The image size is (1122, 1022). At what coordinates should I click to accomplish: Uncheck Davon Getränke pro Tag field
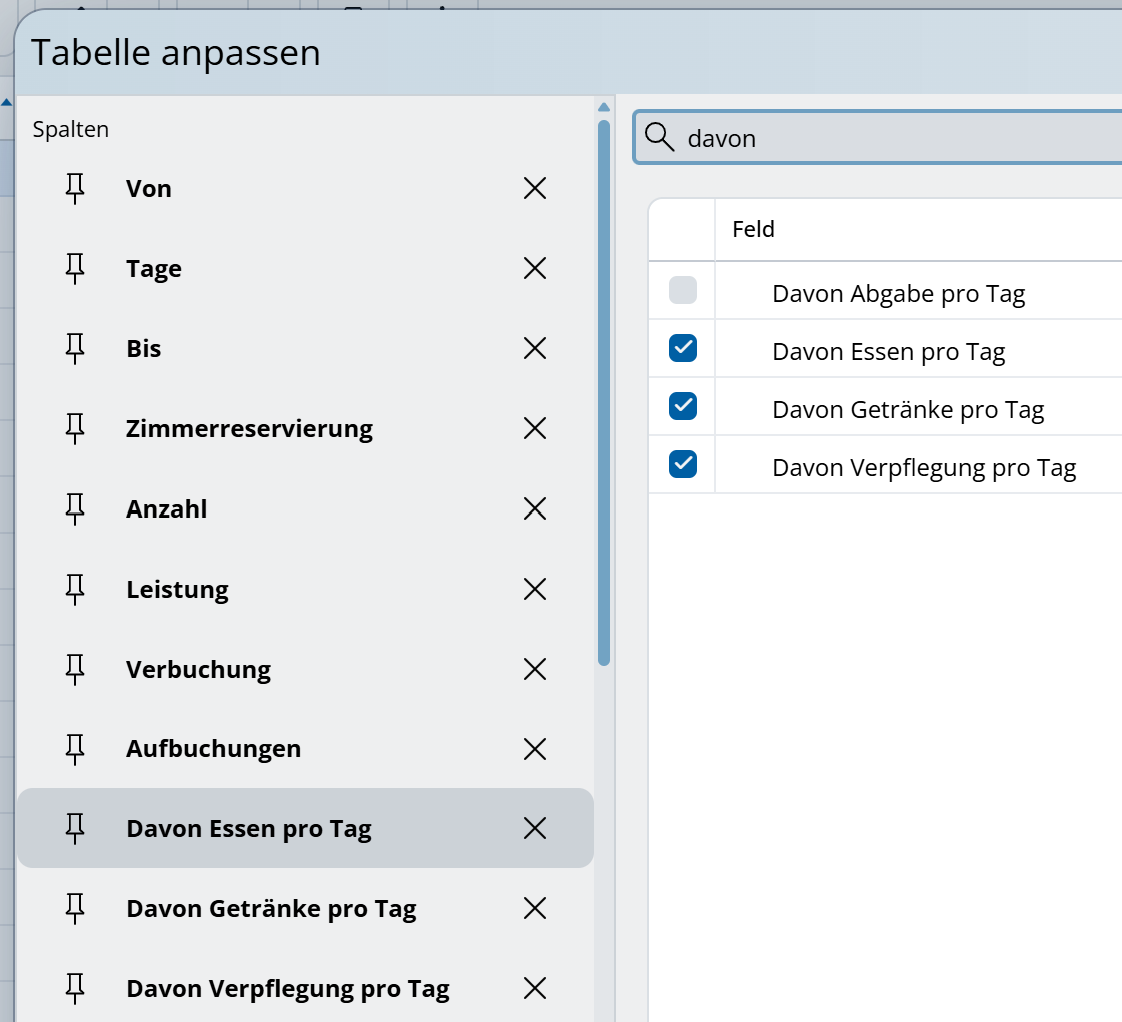pyautogui.click(x=683, y=407)
